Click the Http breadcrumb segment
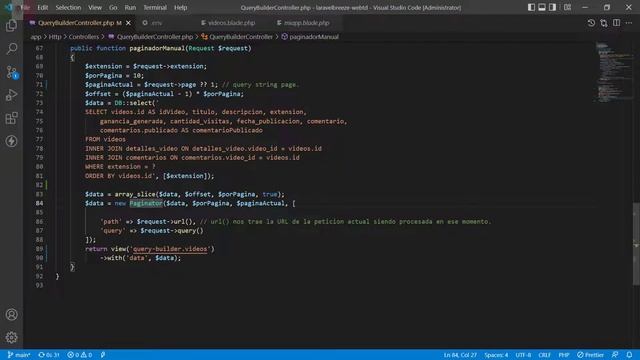640x360 pixels. pyautogui.click(x=55, y=37)
